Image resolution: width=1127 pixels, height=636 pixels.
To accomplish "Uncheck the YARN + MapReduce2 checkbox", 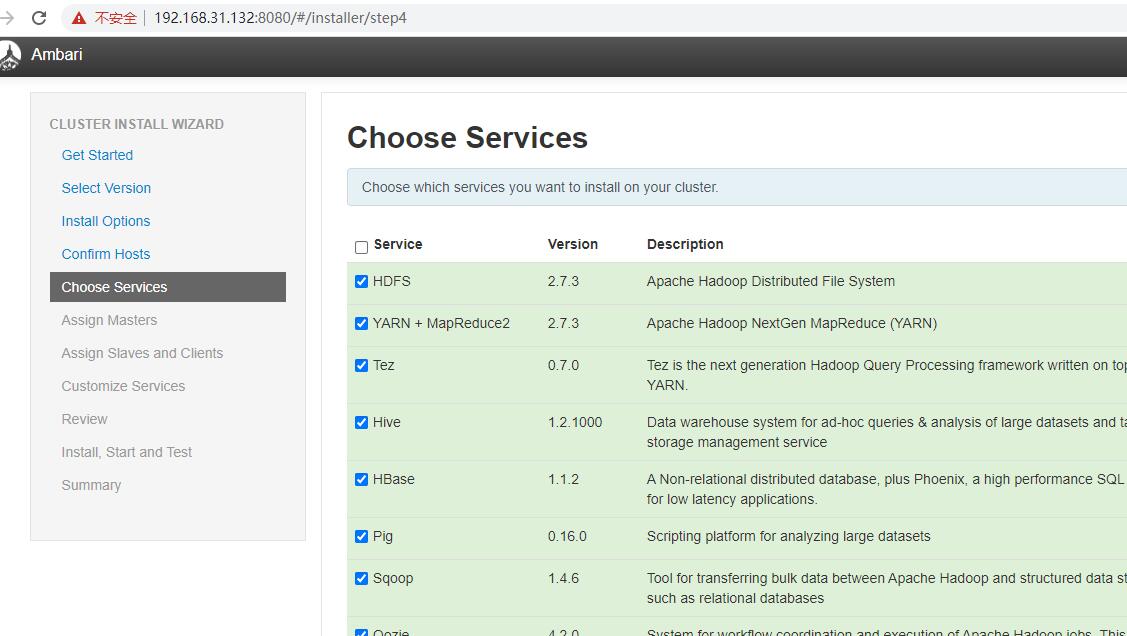I will click(362, 323).
